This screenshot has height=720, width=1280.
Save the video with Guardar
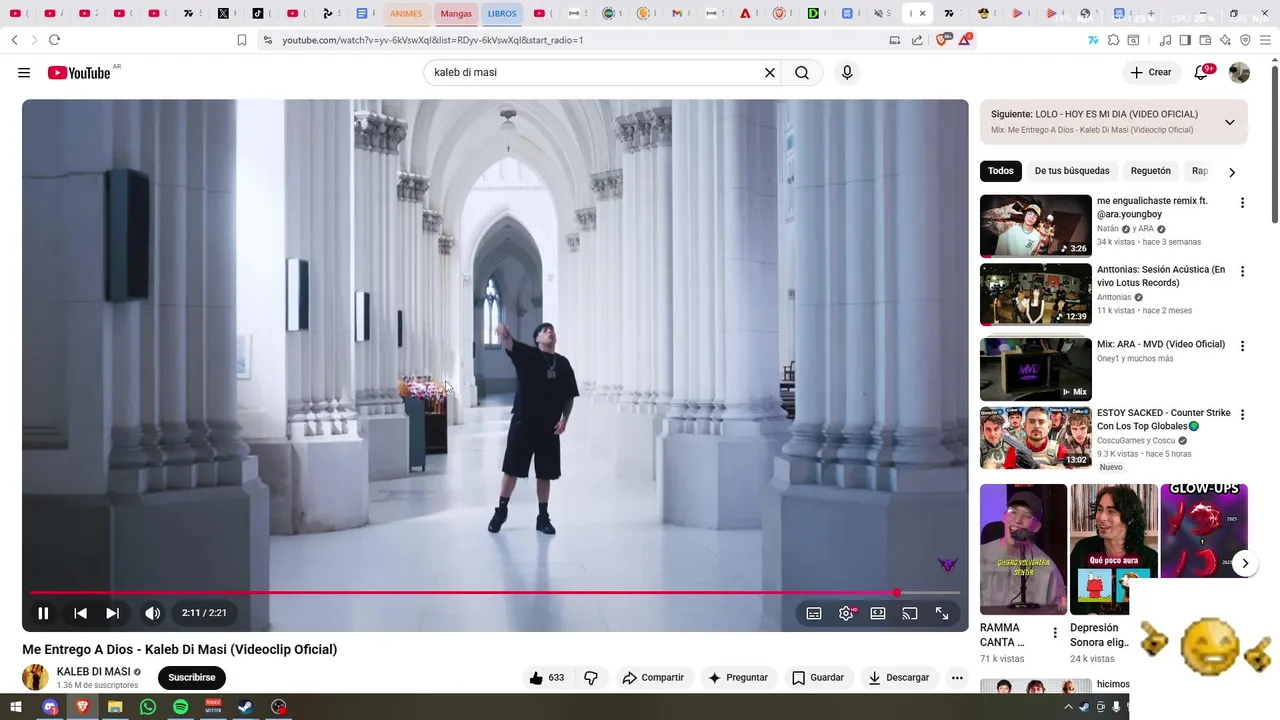click(x=818, y=677)
